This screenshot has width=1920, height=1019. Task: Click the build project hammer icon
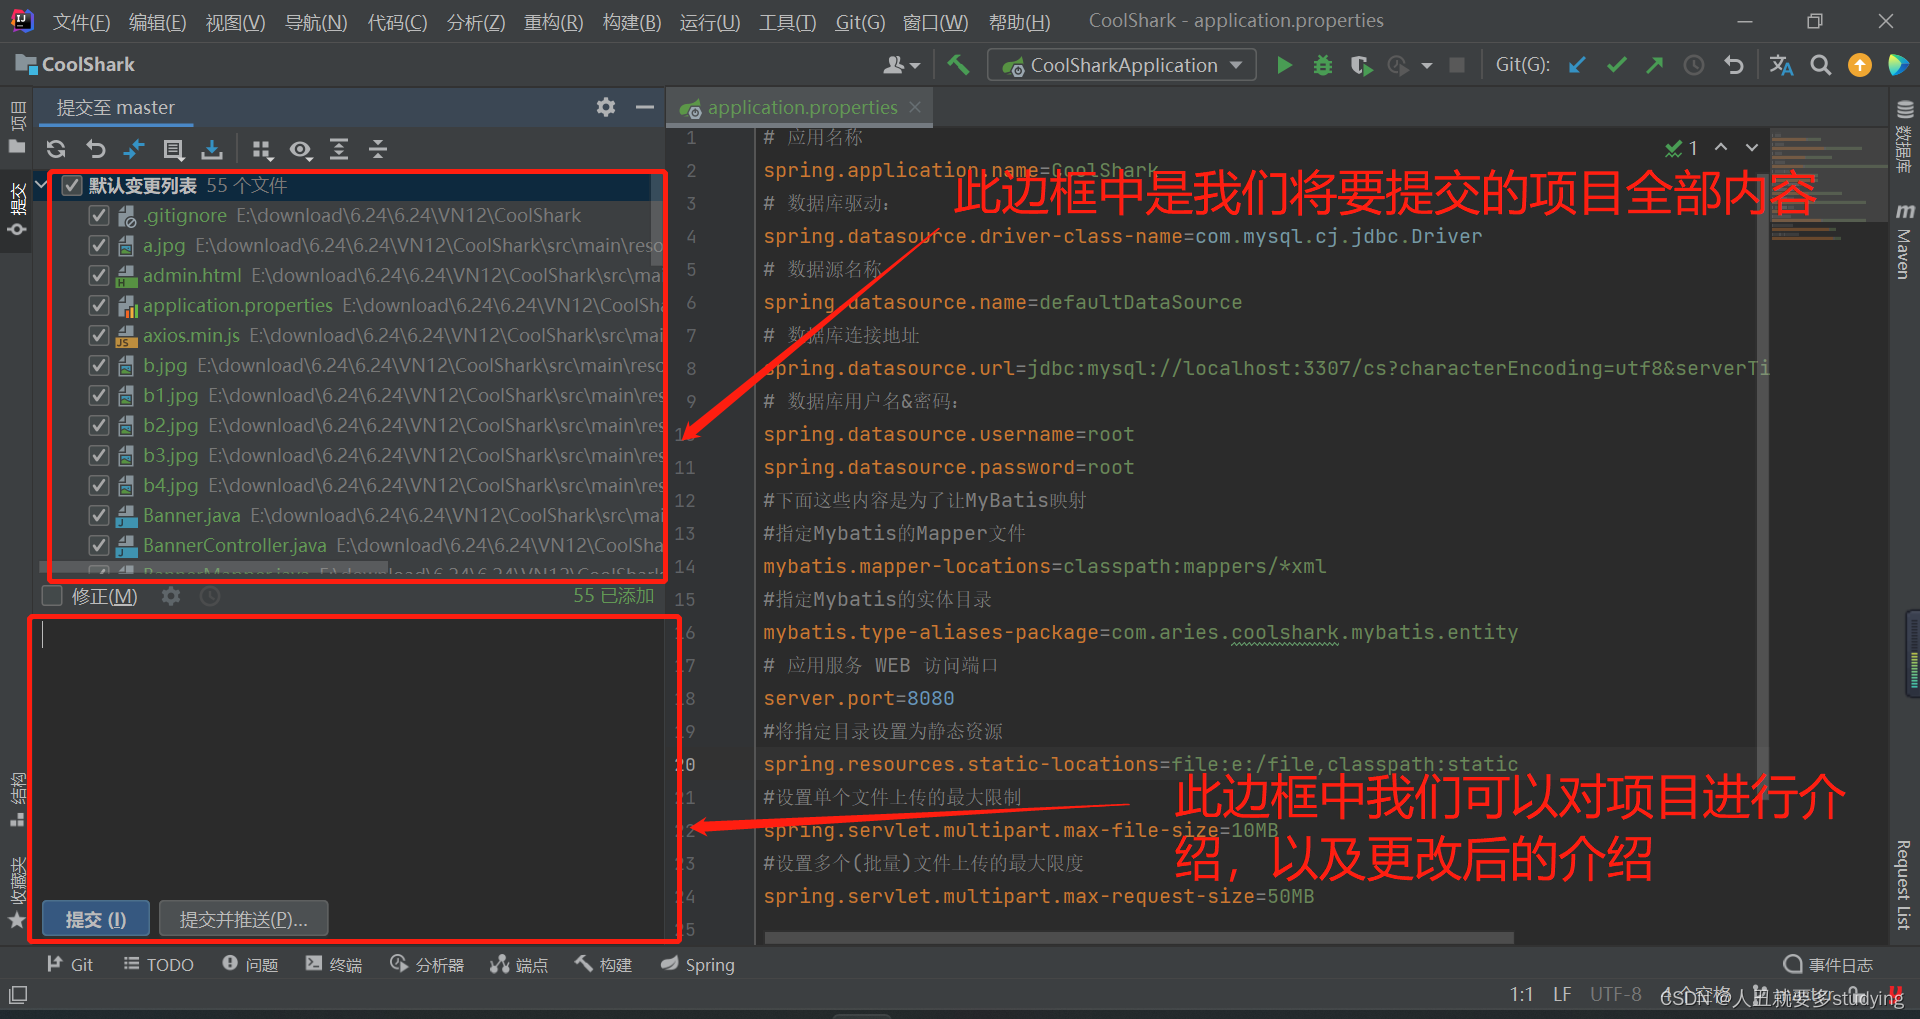(958, 65)
